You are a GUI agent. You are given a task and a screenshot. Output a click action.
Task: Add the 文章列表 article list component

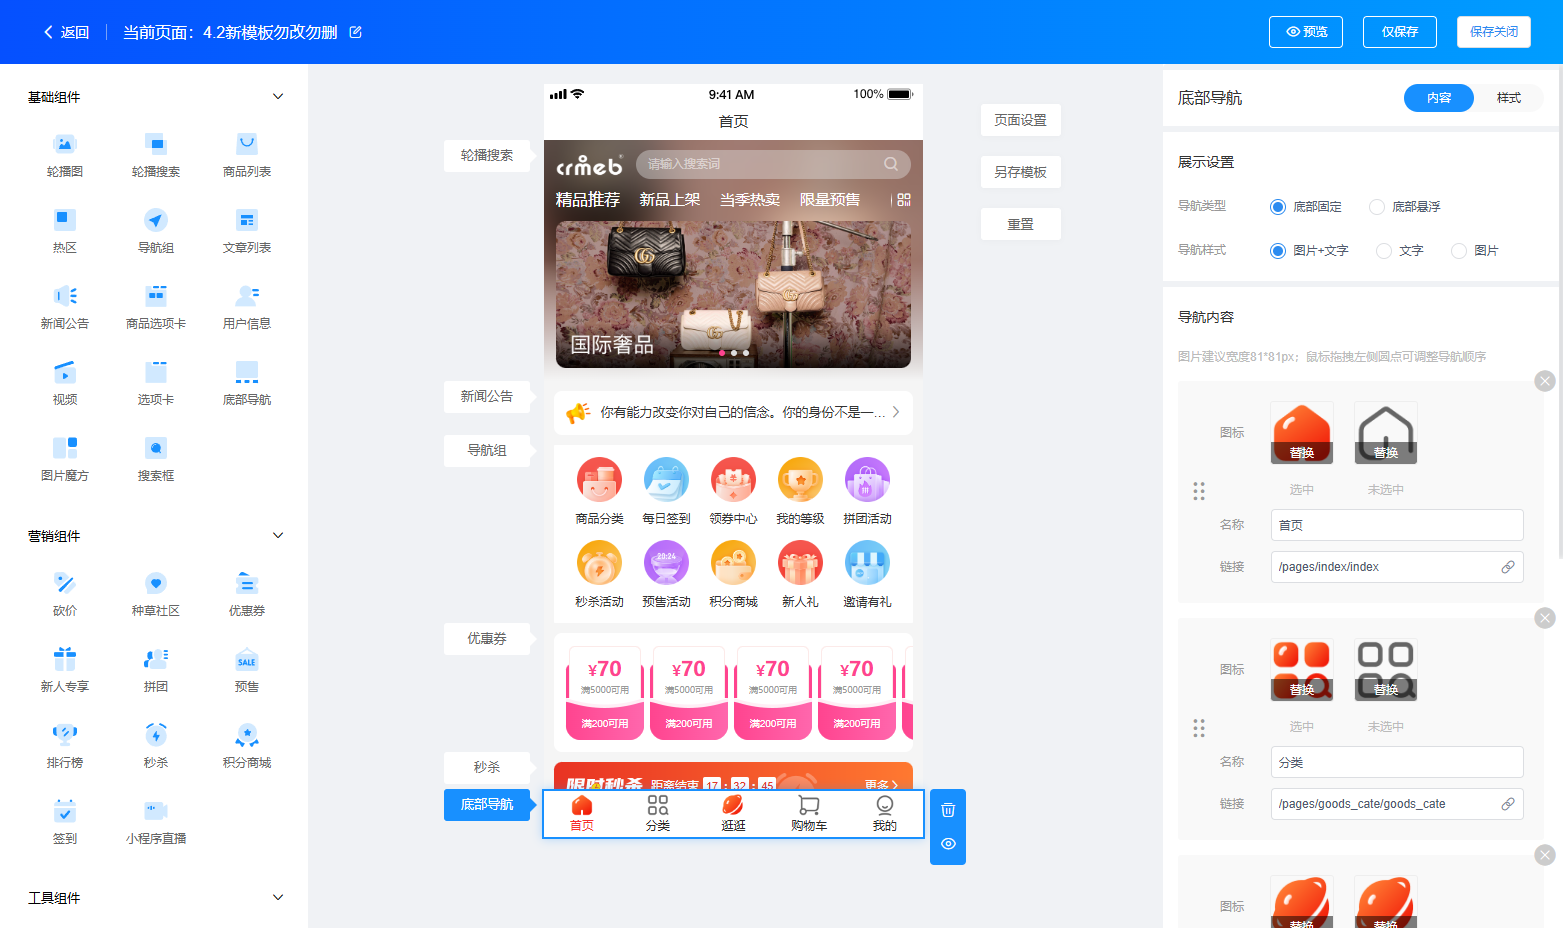coord(247,231)
